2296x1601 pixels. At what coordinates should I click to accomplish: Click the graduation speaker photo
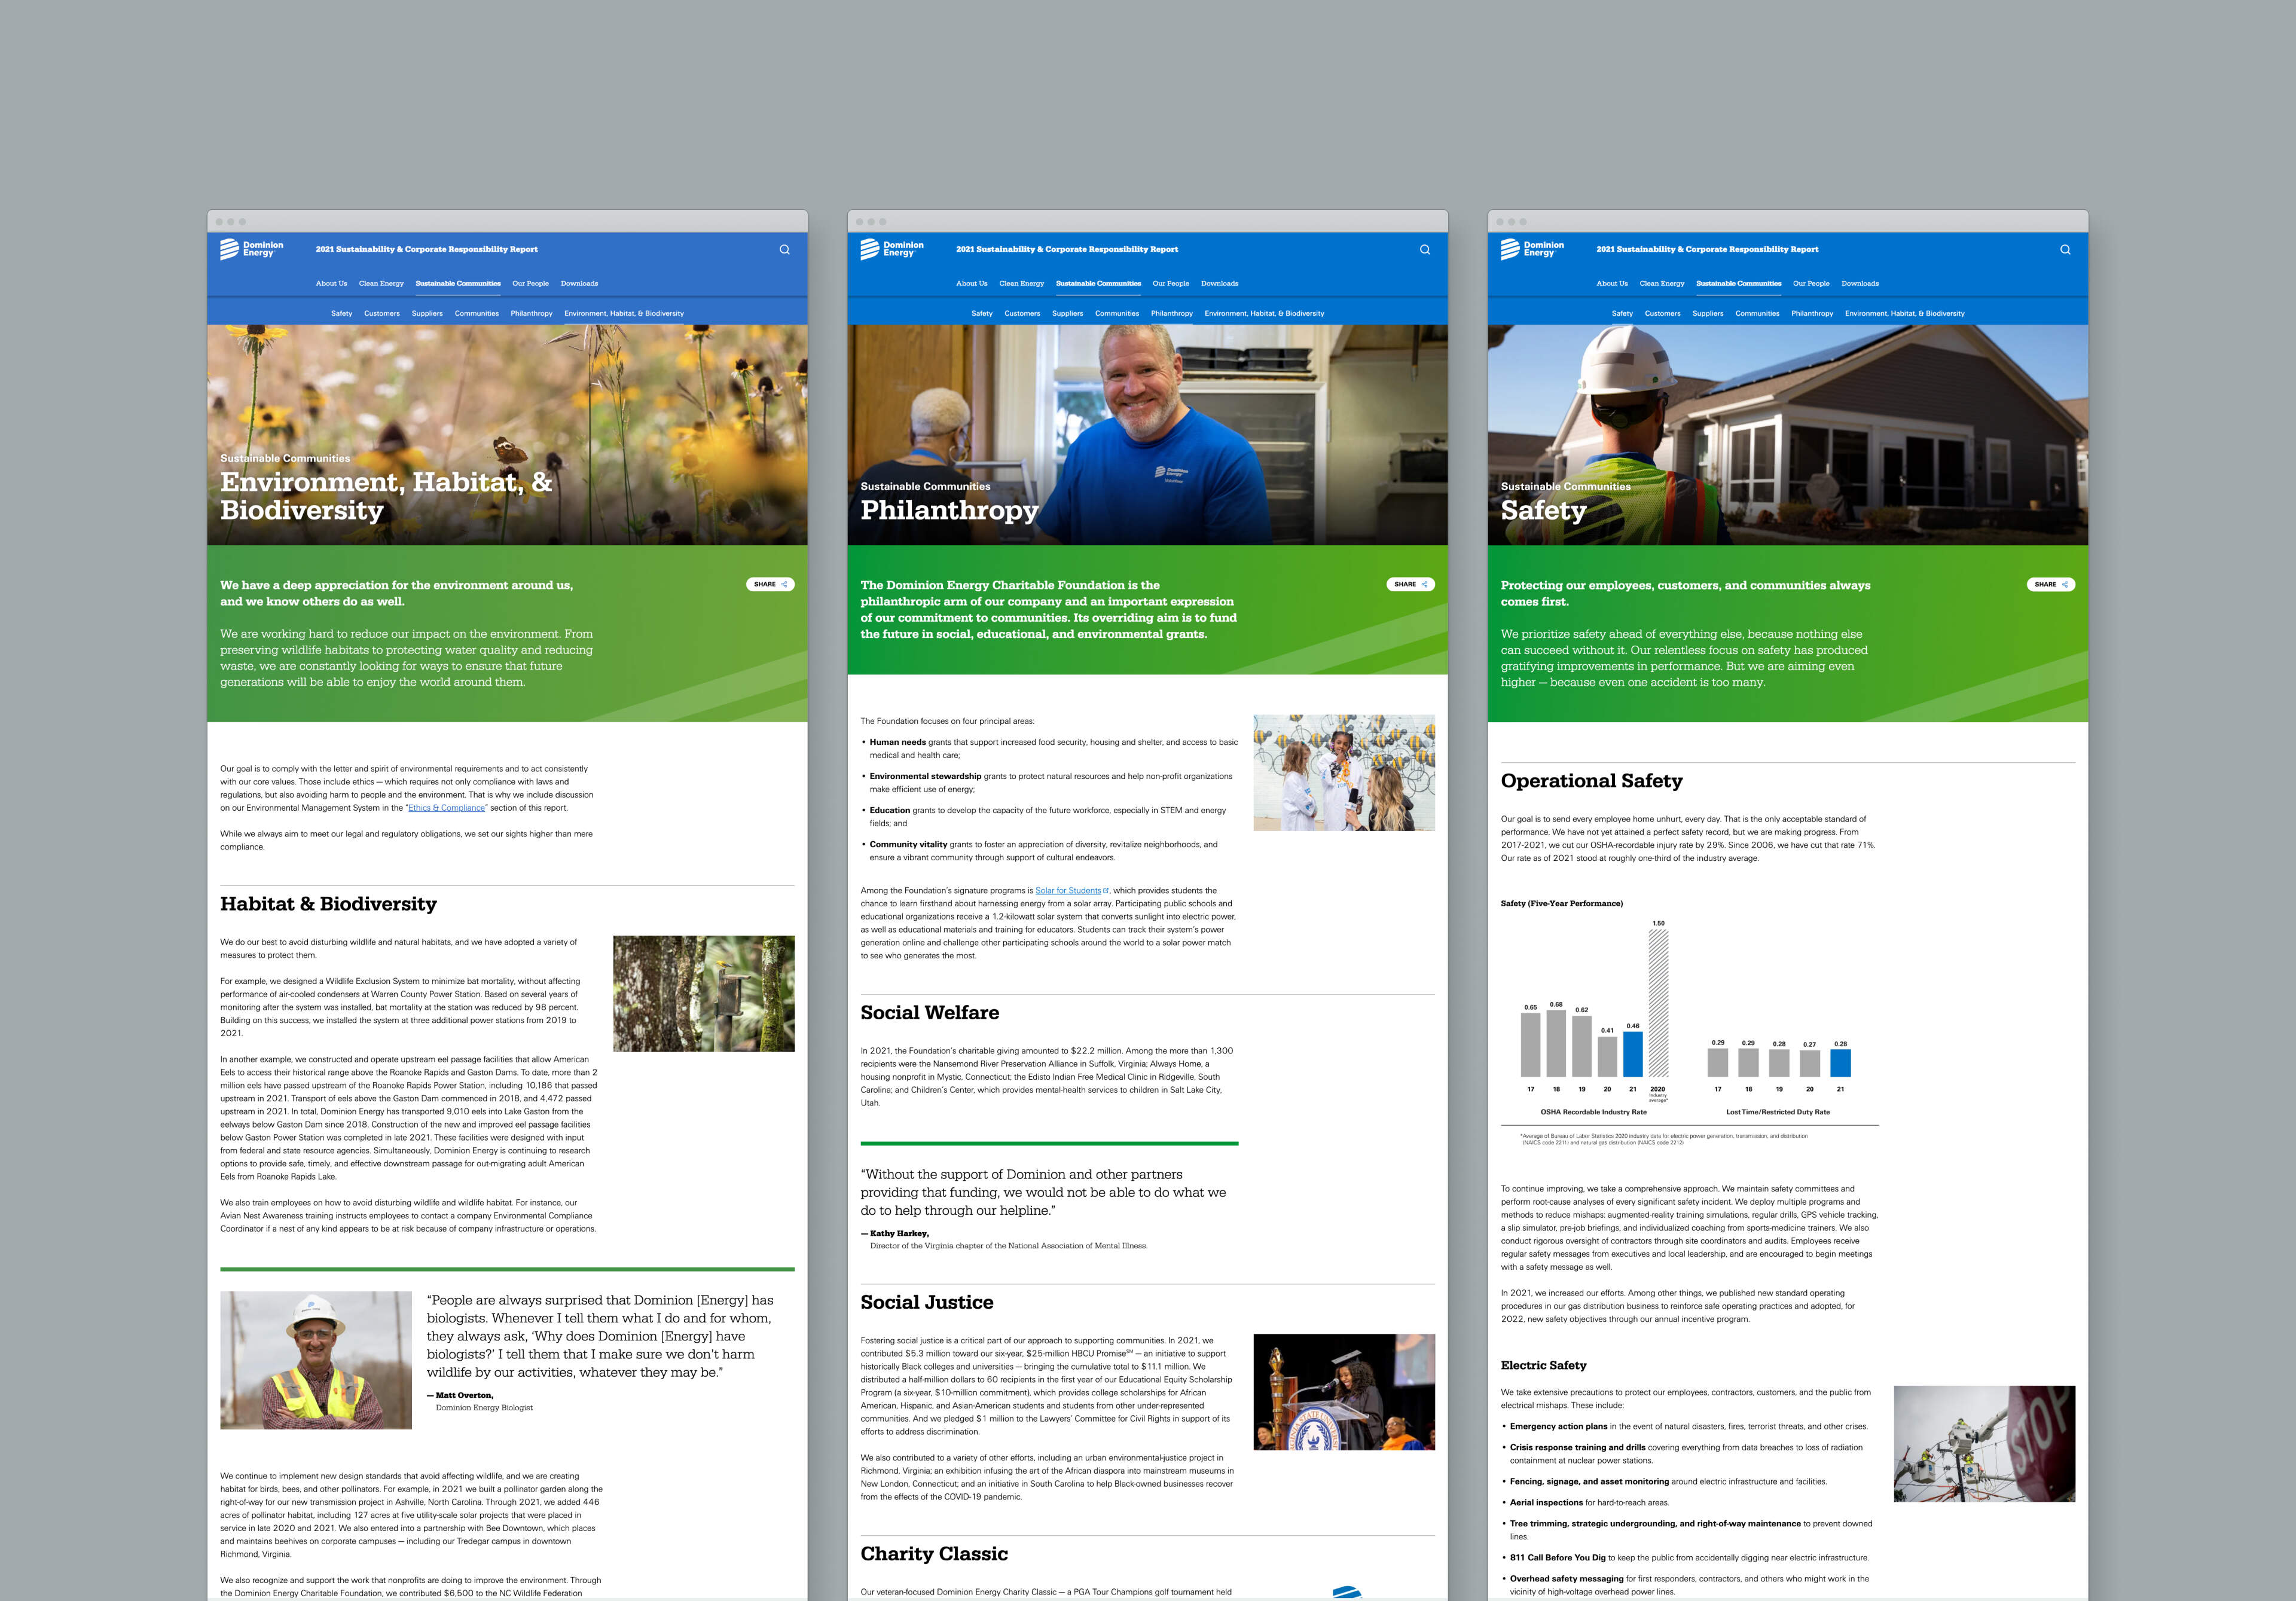(1344, 1392)
